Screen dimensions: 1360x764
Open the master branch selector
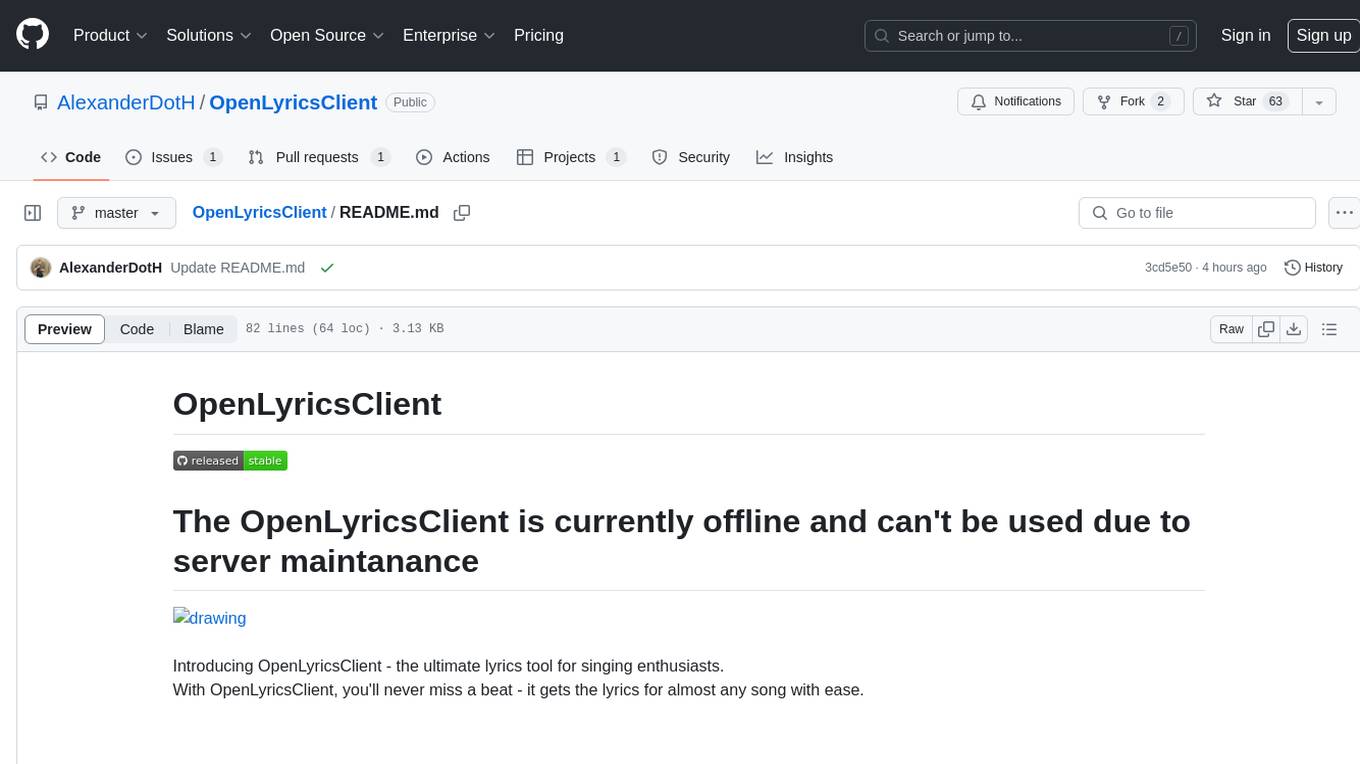click(116, 213)
